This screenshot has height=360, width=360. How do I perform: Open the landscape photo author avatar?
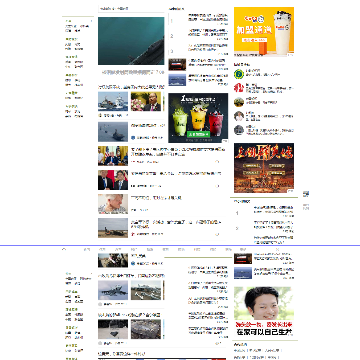[x=239, y=102]
